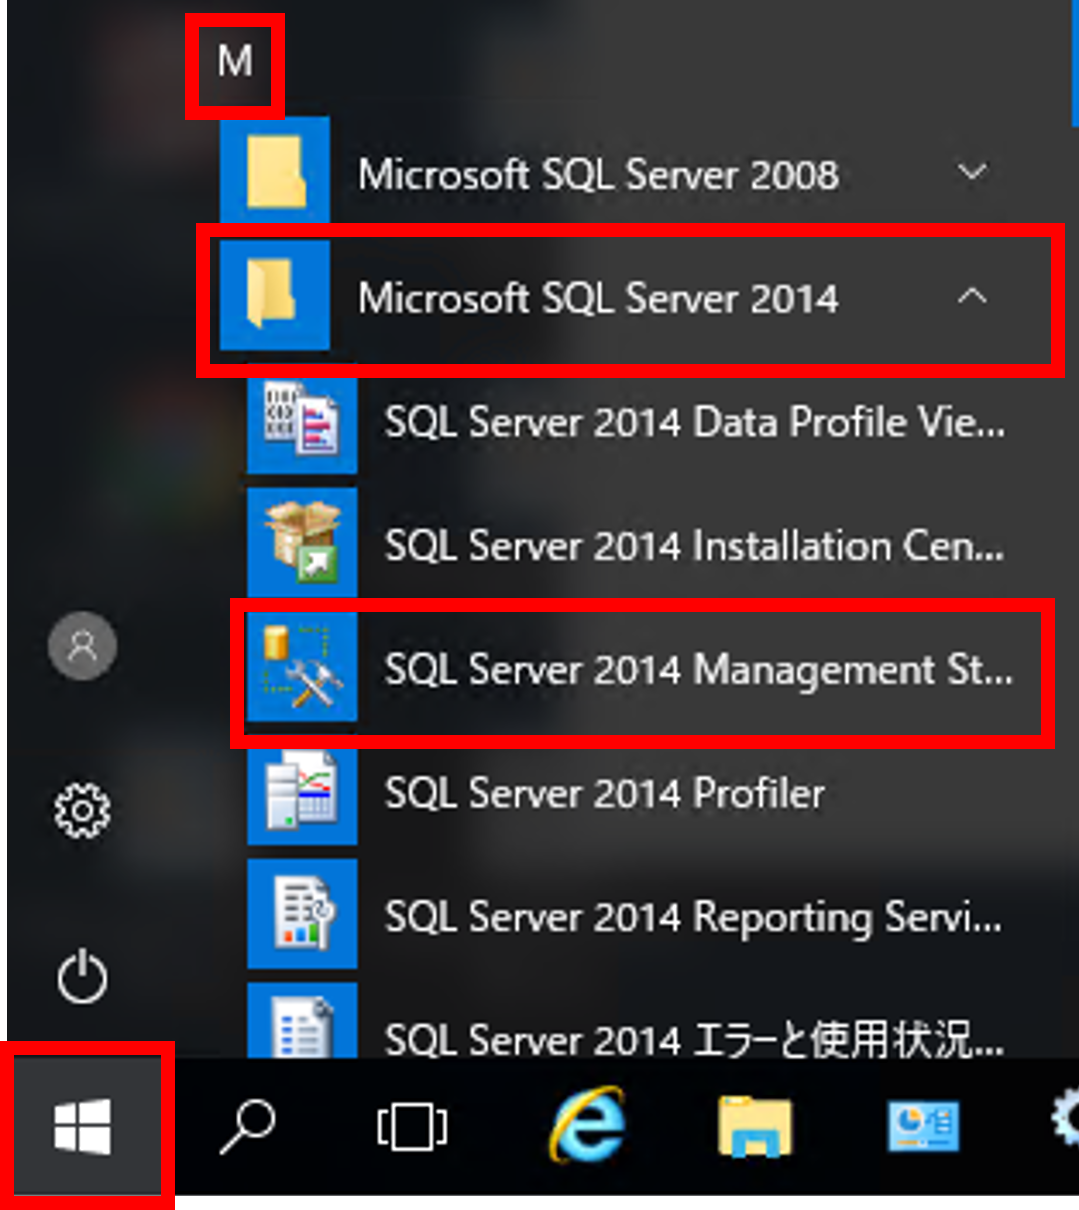
Task: Open Settings gear in Start menu
Action: 82,810
